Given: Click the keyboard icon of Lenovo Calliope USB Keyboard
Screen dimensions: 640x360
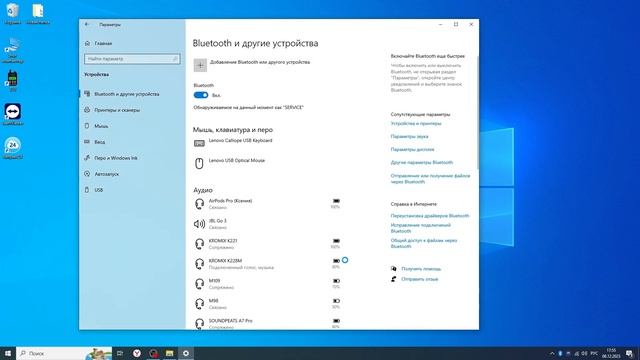Looking at the screenshot, I should point(199,143).
